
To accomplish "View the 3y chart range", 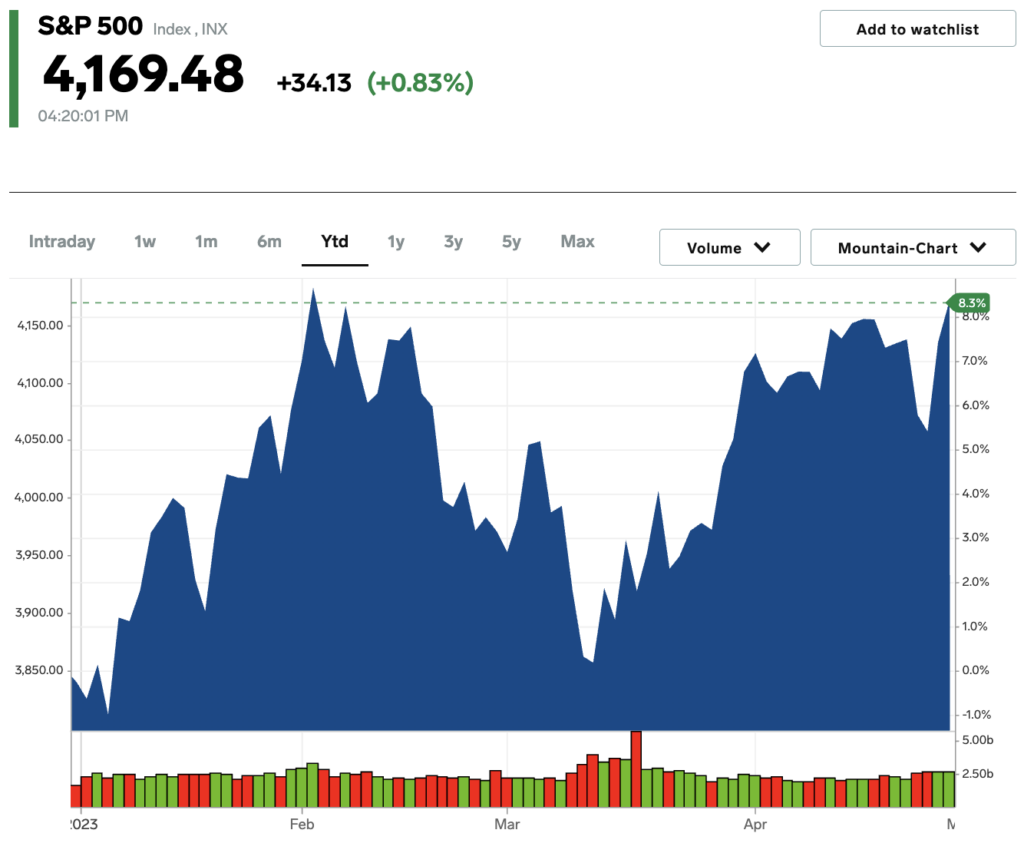I will pyautogui.click(x=453, y=242).
